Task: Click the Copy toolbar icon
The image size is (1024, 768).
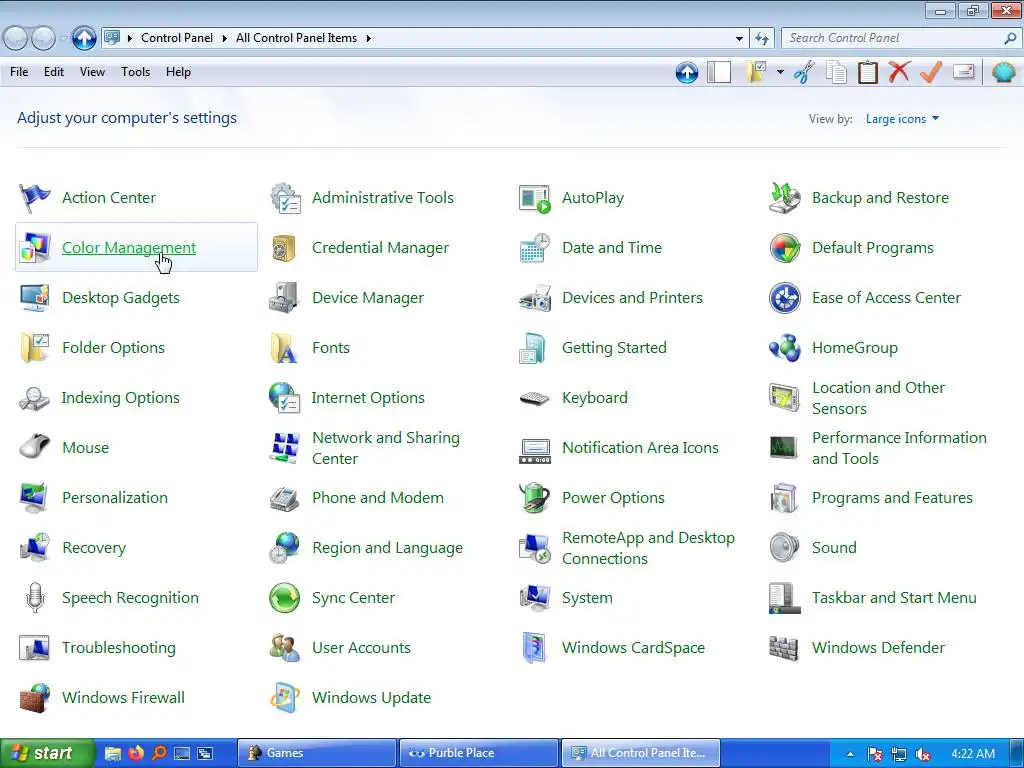Action: [x=836, y=72]
